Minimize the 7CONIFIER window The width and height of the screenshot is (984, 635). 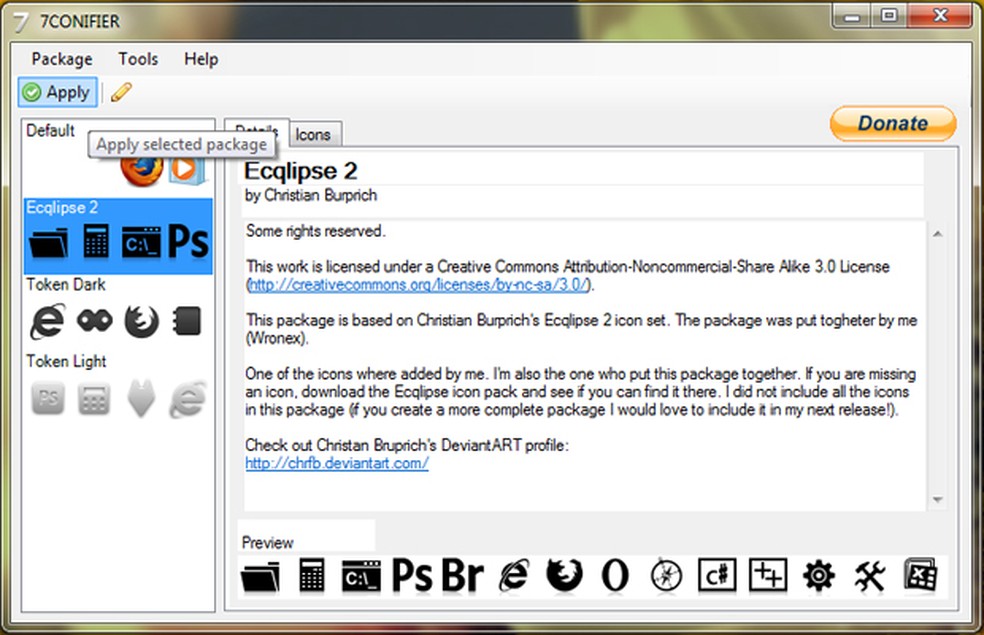tap(852, 16)
